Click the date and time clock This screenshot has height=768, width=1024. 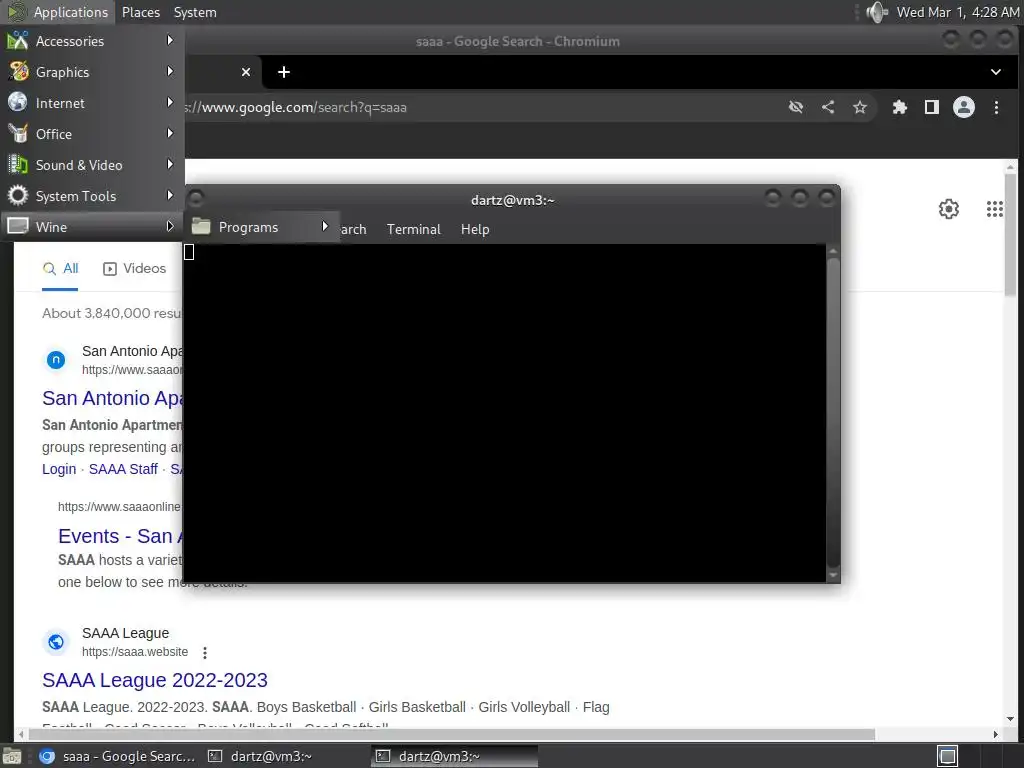(x=957, y=12)
